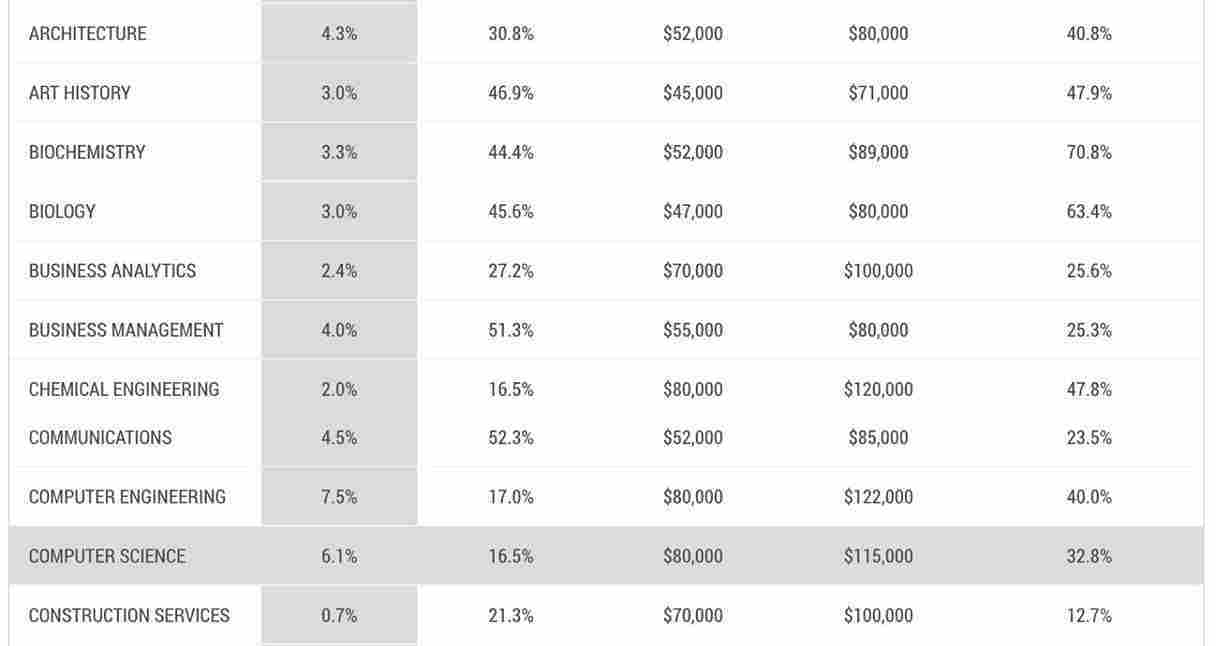Click the Architecture major name
This screenshot has height=646, width=1216.
coord(87,34)
